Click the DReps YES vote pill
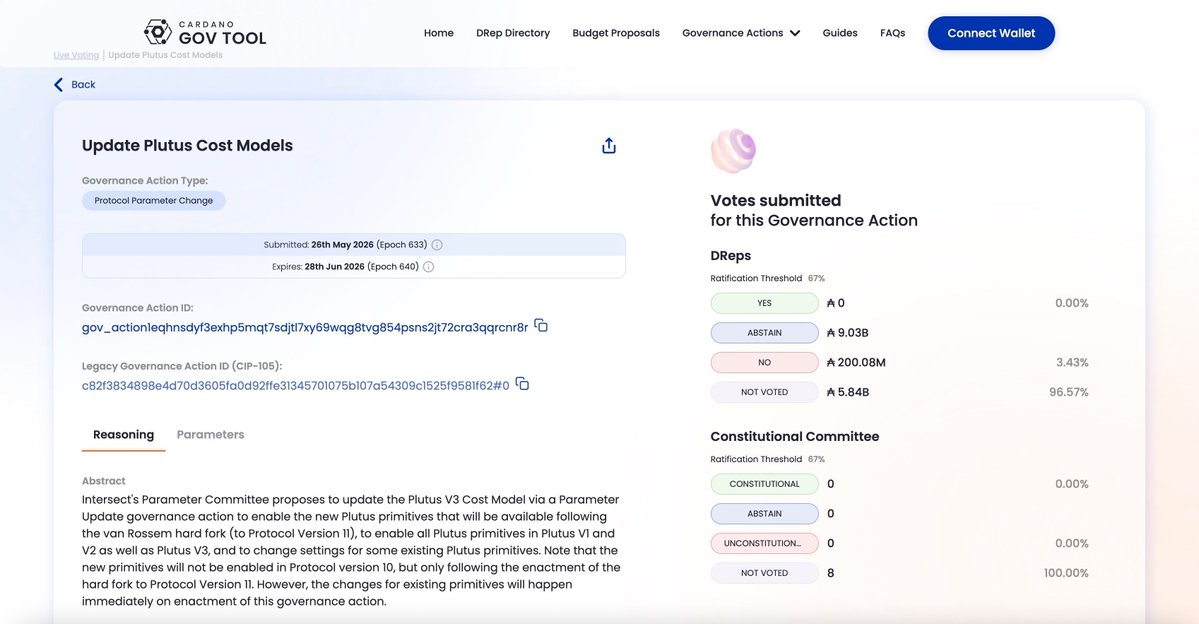 point(765,303)
